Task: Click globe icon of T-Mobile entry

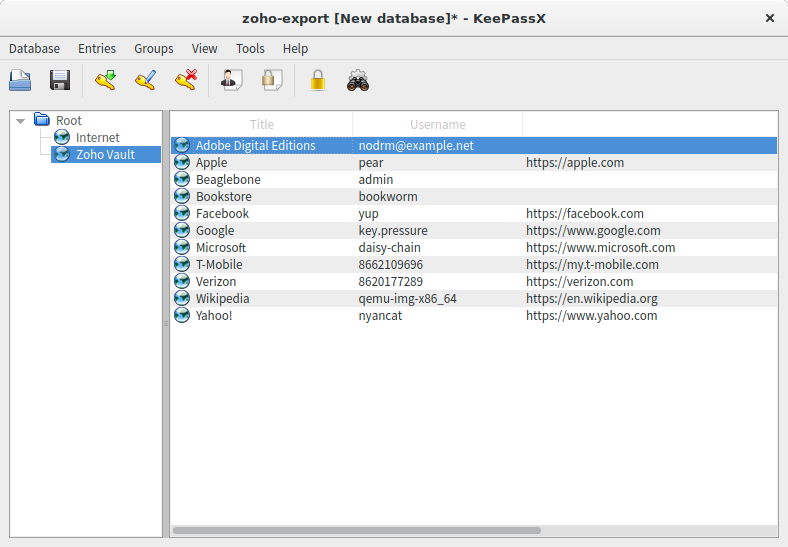Action: (x=182, y=264)
